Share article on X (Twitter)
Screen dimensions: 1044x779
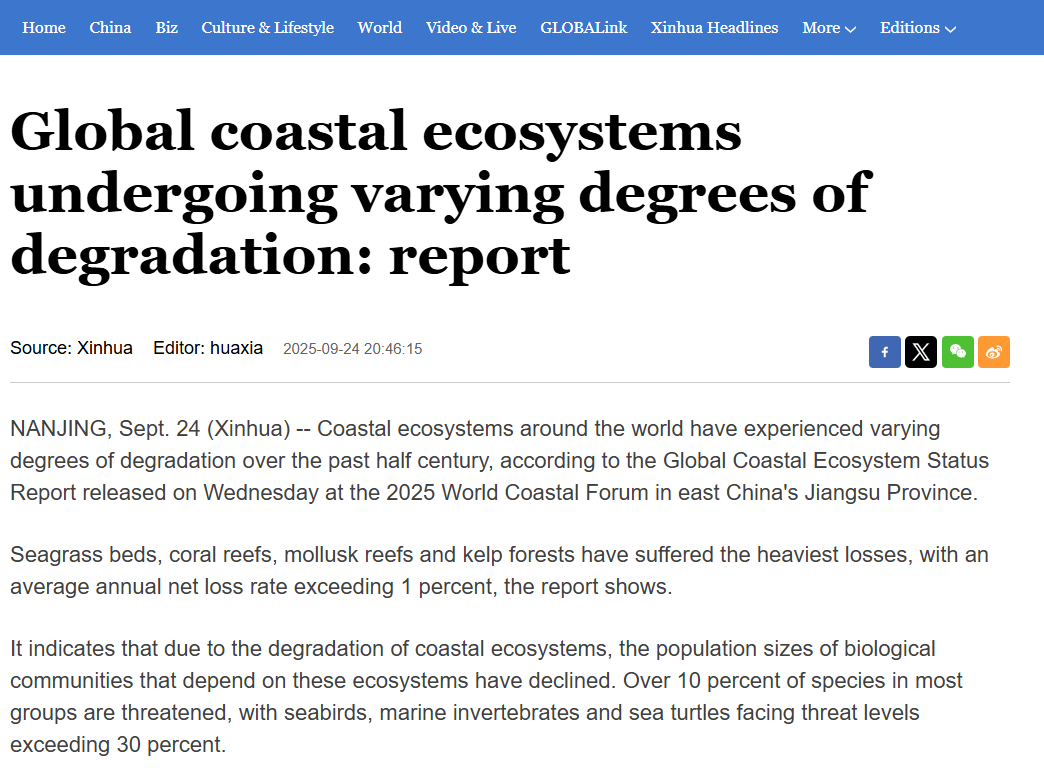(921, 352)
